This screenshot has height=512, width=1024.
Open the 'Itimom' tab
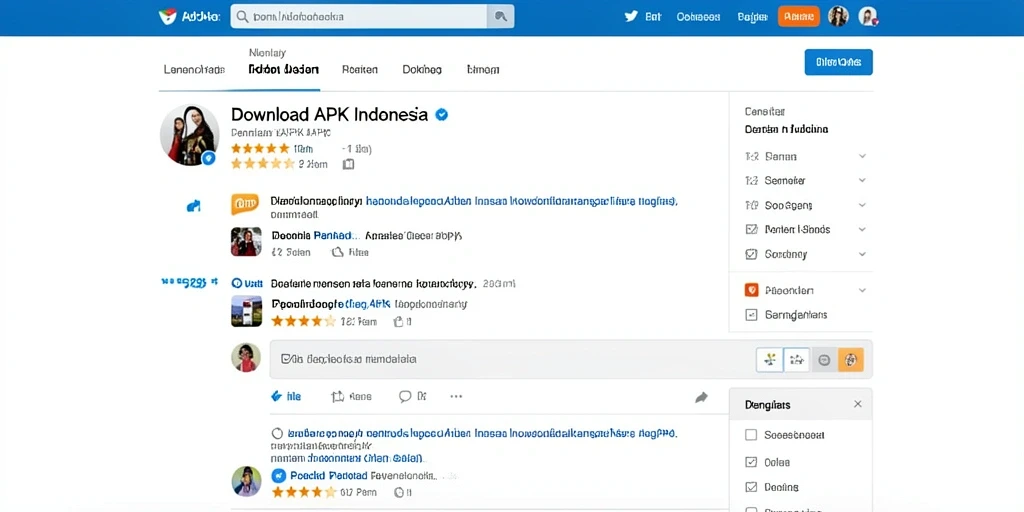coord(483,70)
